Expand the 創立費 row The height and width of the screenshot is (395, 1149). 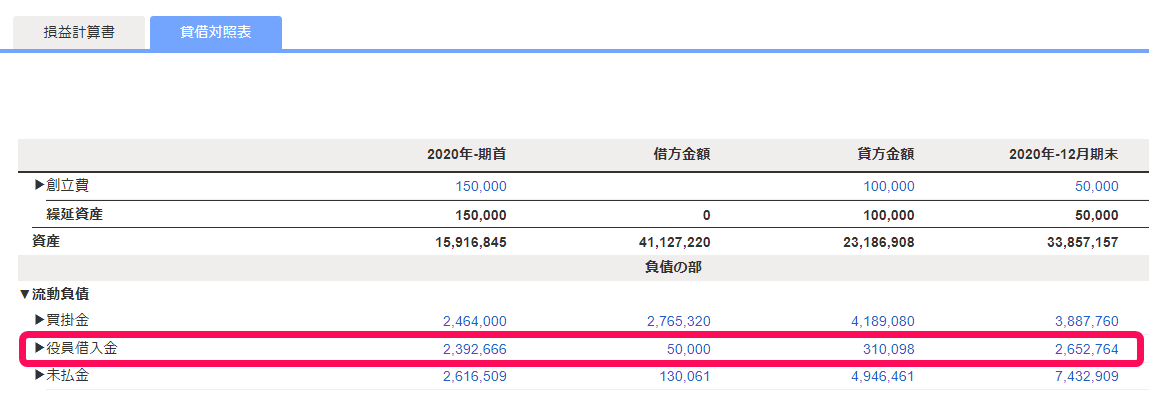tap(40, 186)
